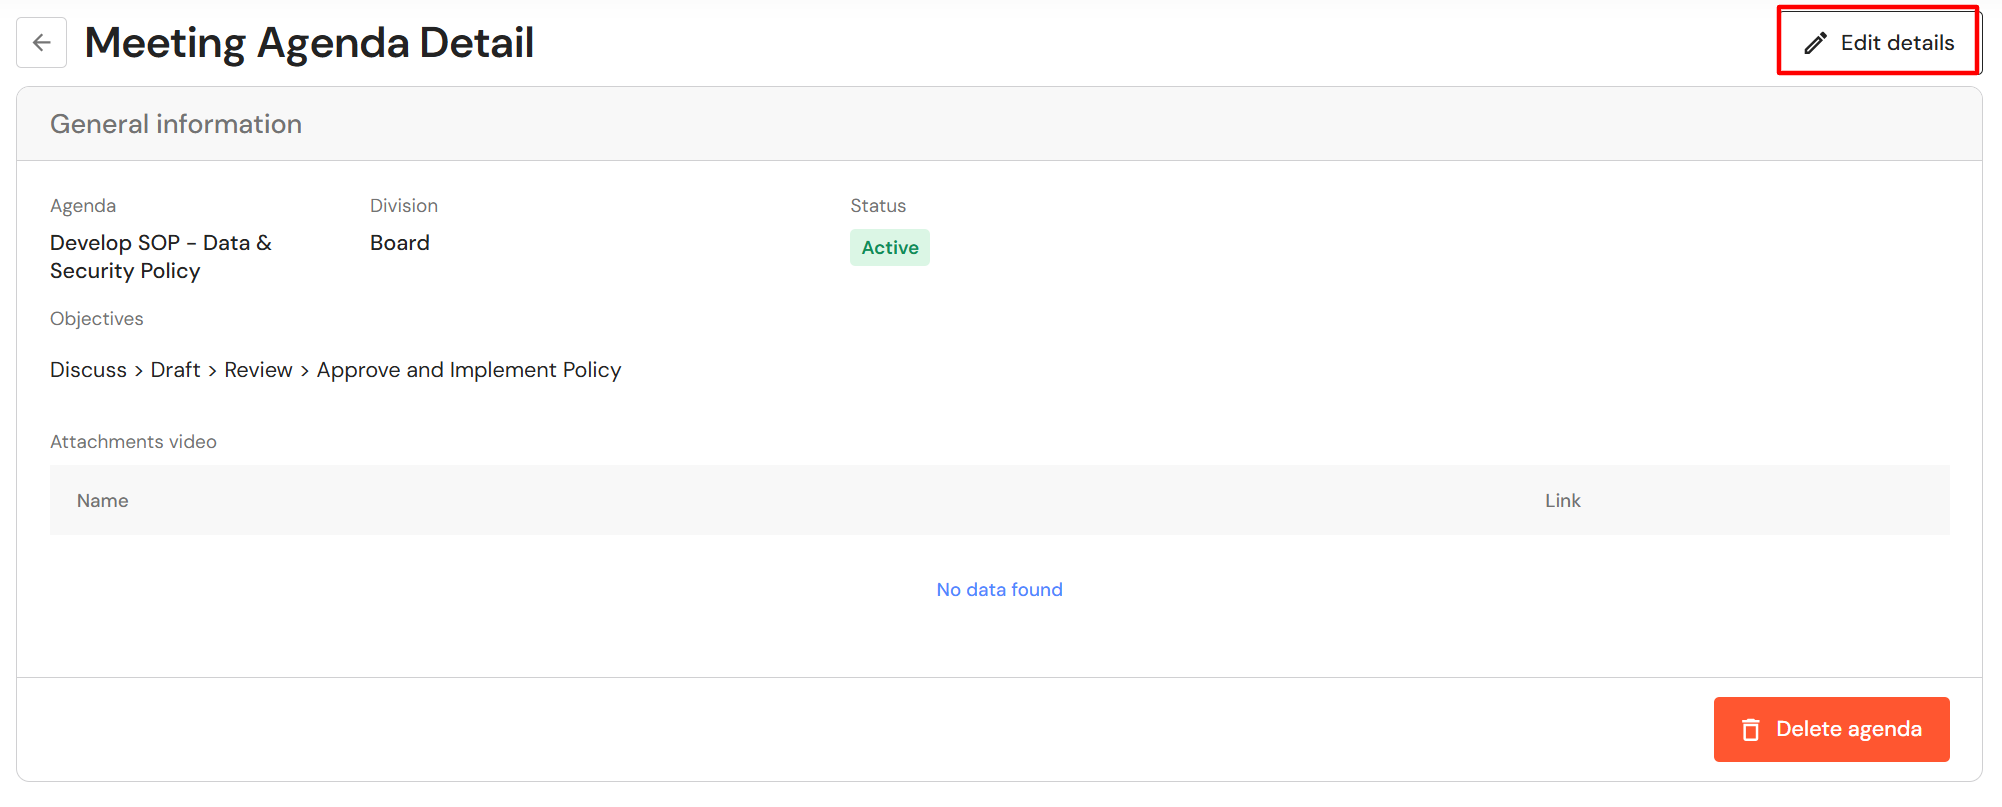Click the Board division value

[400, 243]
